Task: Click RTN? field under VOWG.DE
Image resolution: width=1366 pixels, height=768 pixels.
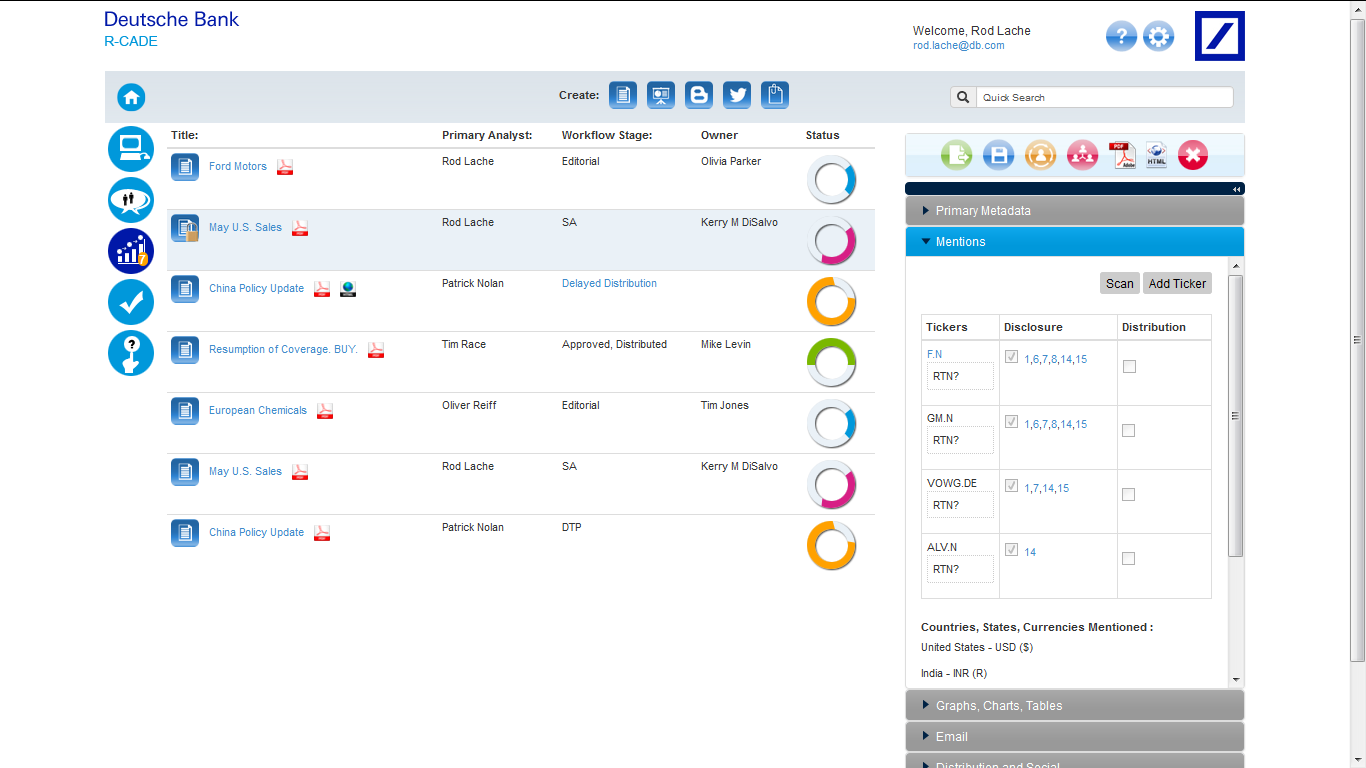Action: 960,505
